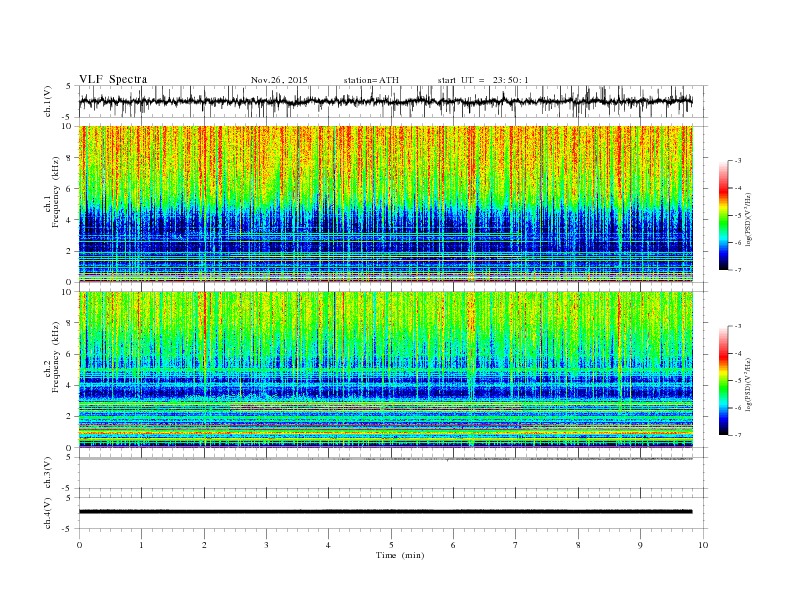Screen dimensions: 792x612
Task: Select the 'Nov.26, 2015' date label
Action: coord(279,80)
